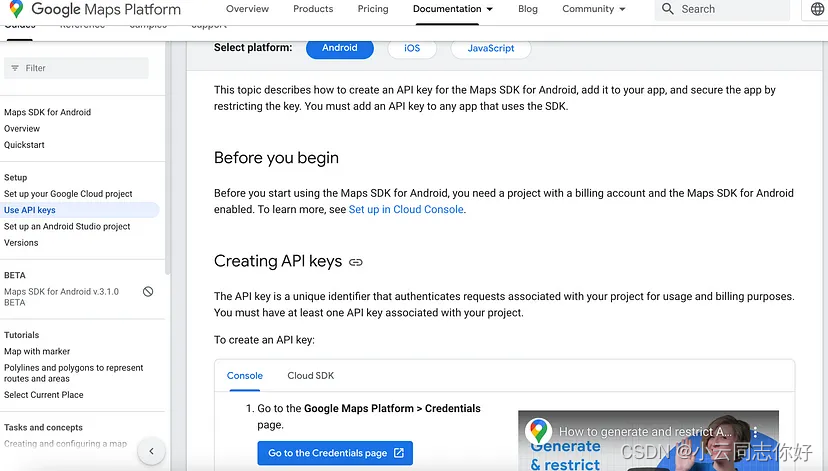Image resolution: width=828 pixels, height=471 pixels.
Task: Open the Blog menu item
Action: pos(528,9)
